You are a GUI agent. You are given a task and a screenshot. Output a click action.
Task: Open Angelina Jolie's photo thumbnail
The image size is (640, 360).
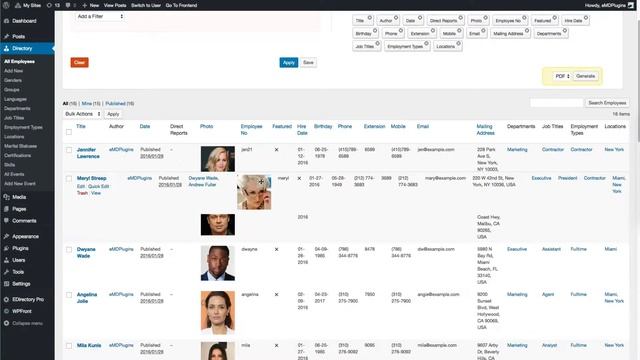coord(218,312)
